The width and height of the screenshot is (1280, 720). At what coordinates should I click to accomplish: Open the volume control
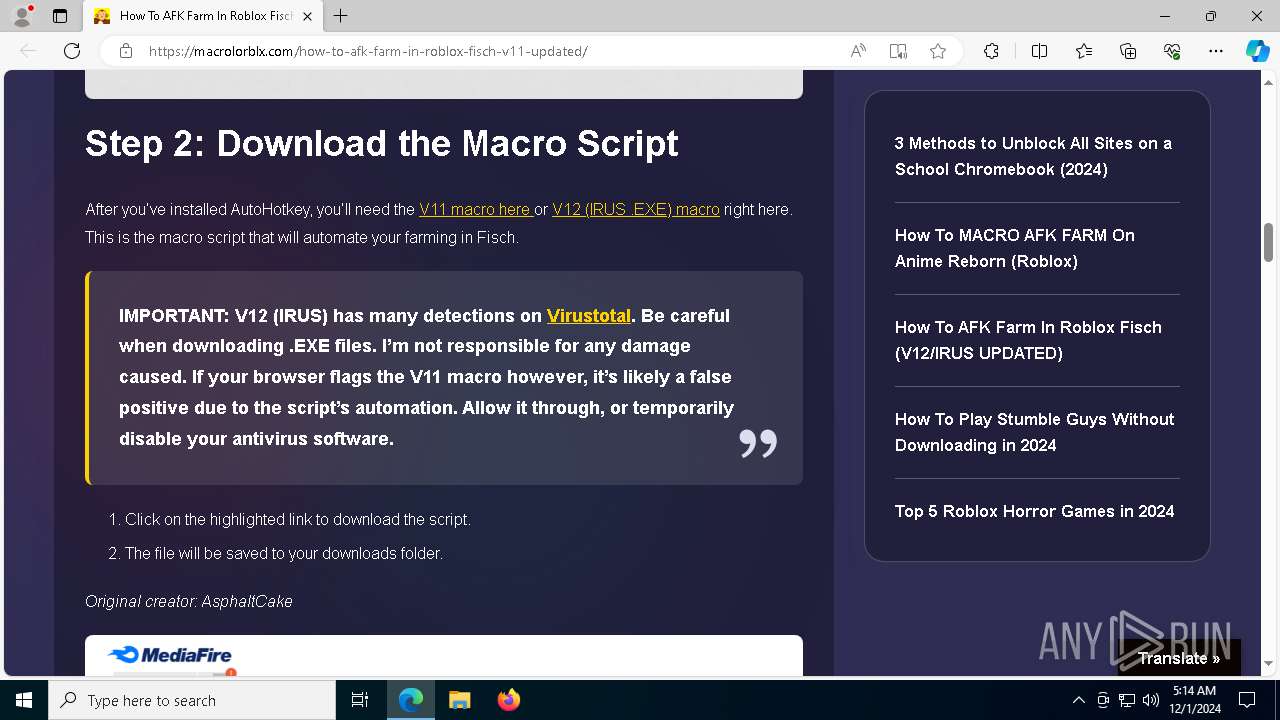coord(1150,700)
